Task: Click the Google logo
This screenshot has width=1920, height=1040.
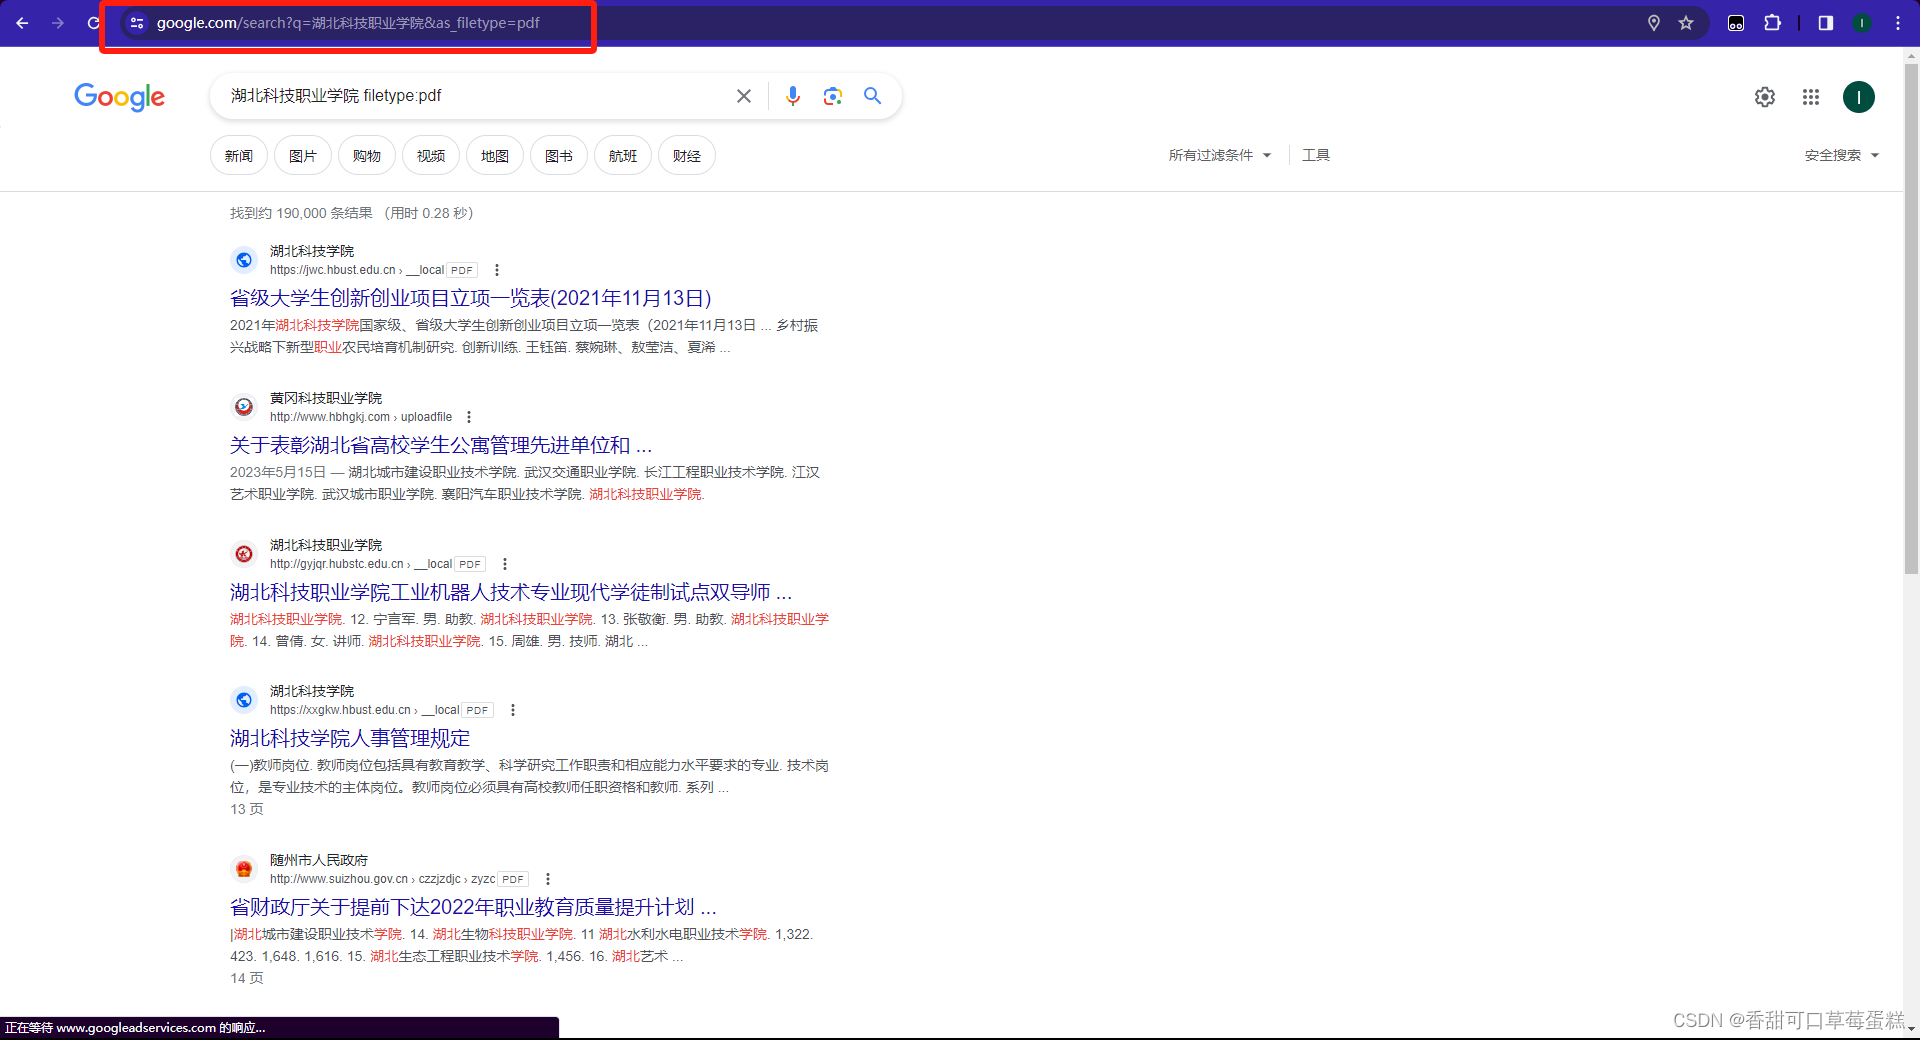Action: 119,97
